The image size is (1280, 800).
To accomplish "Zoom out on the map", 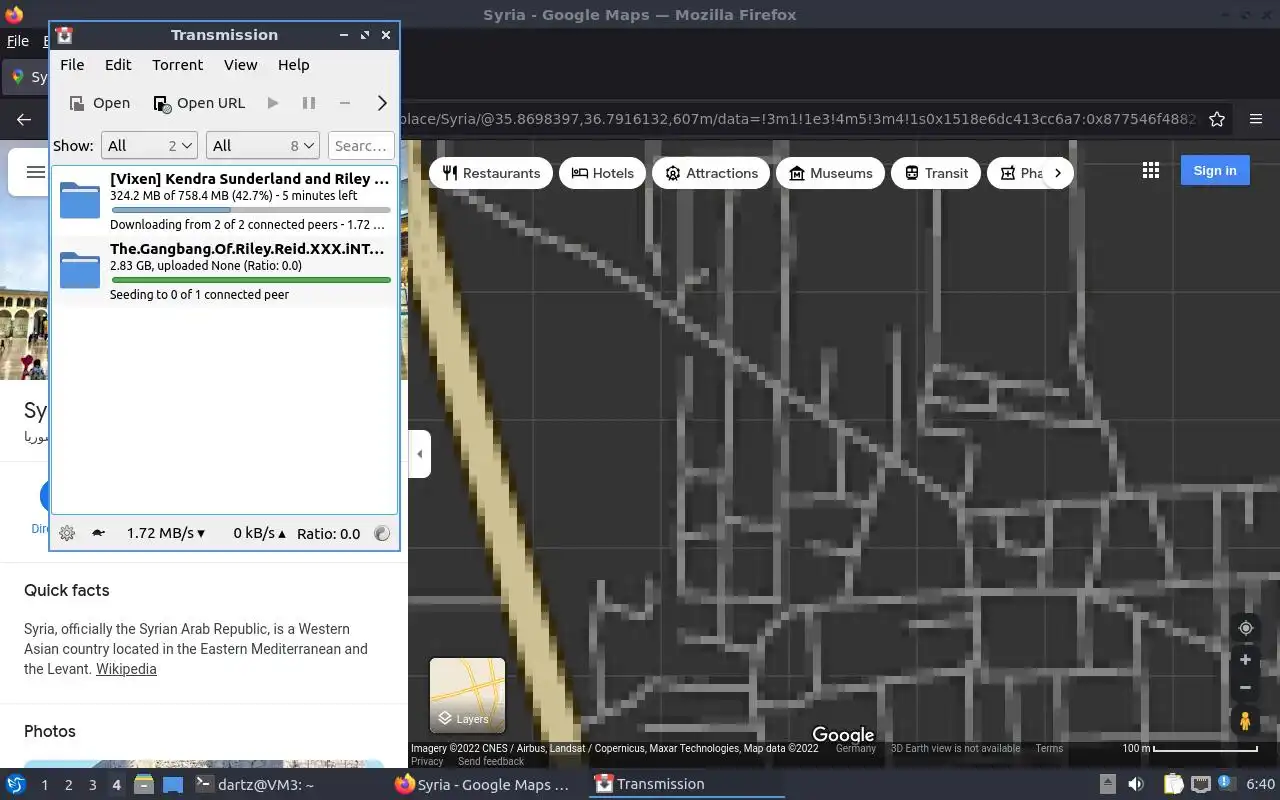I will 1245,688.
